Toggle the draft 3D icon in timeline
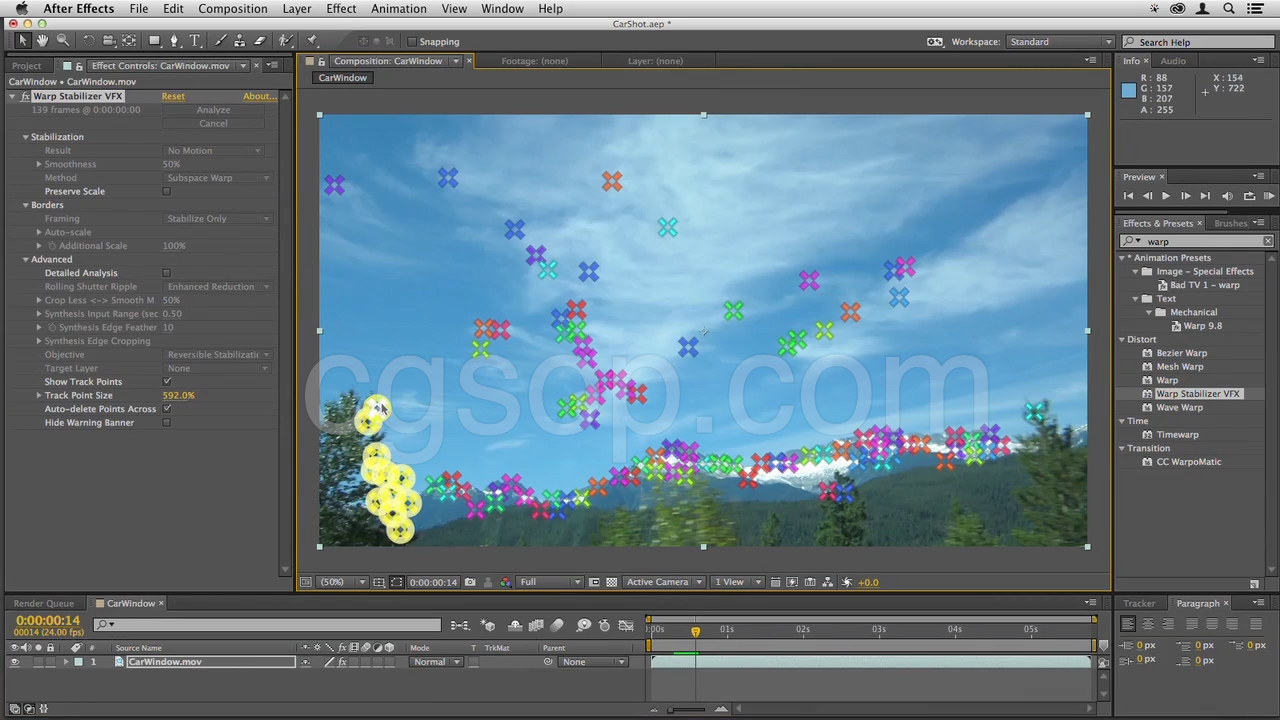The height and width of the screenshot is (720, 1280). pyautogui.click(x=488, y=625)
